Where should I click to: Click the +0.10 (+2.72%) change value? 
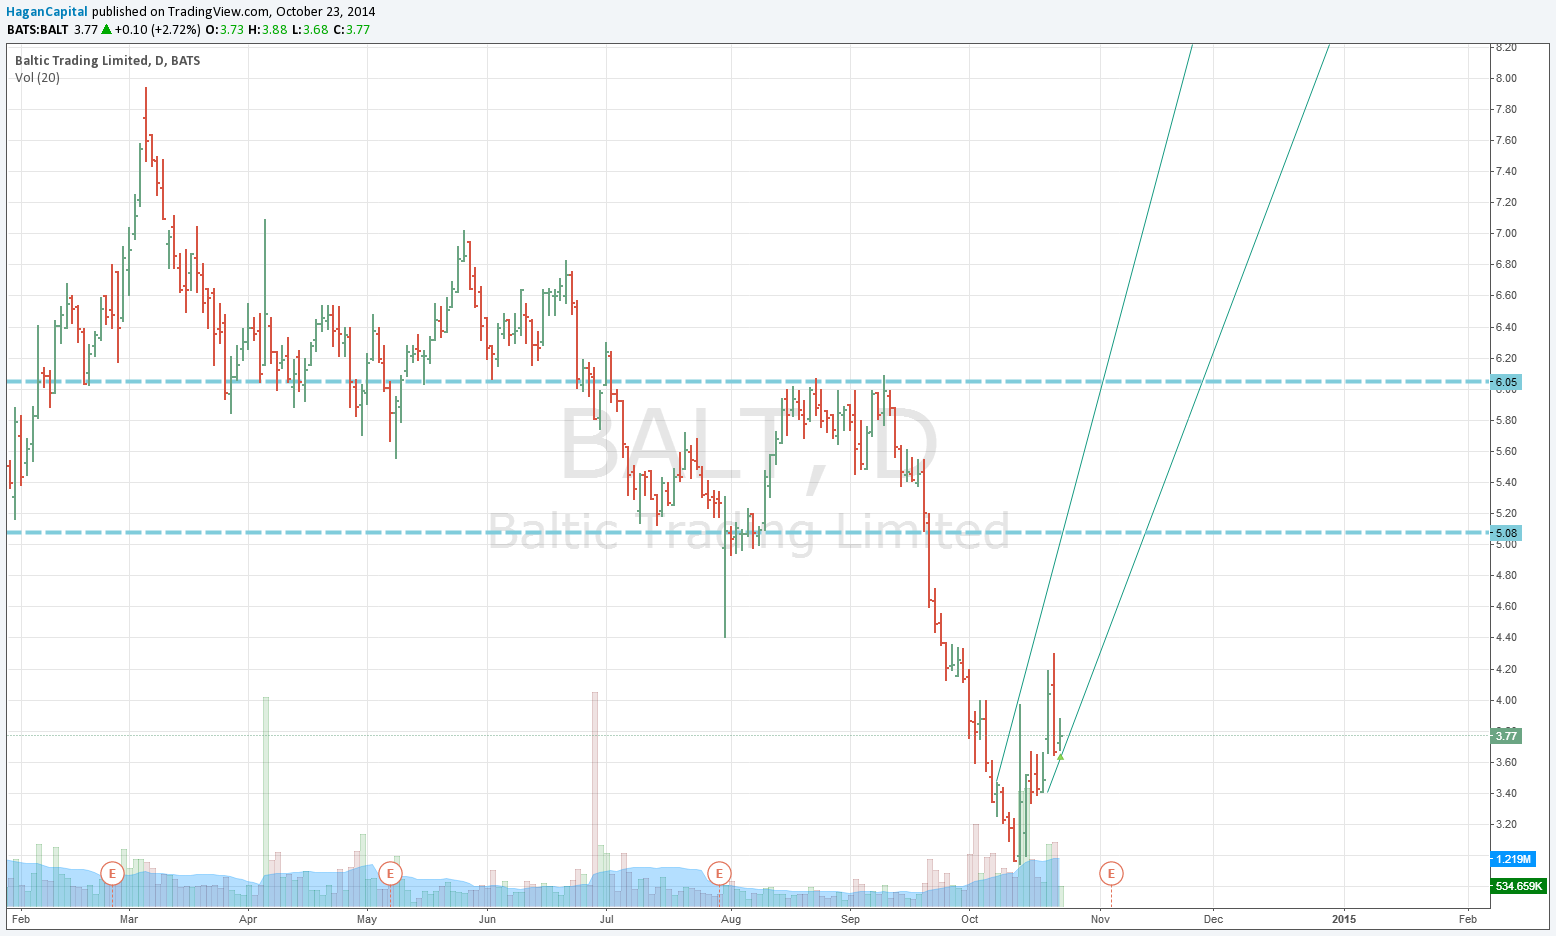pyautogui.click(x=158, y=30)
